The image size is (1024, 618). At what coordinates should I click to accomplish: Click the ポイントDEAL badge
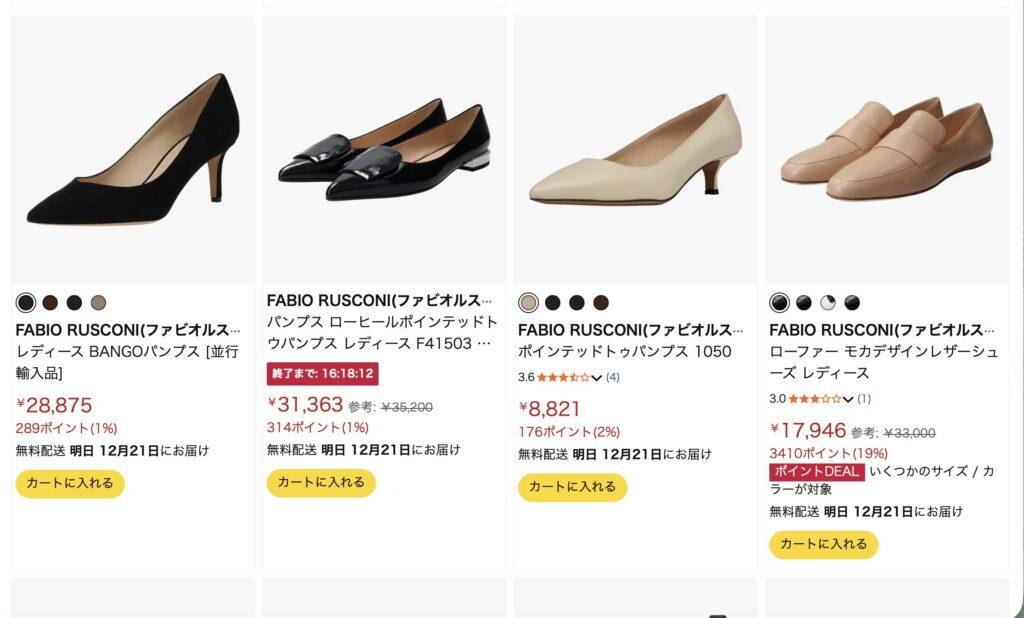pyautogui.click(x=816, y=472)
